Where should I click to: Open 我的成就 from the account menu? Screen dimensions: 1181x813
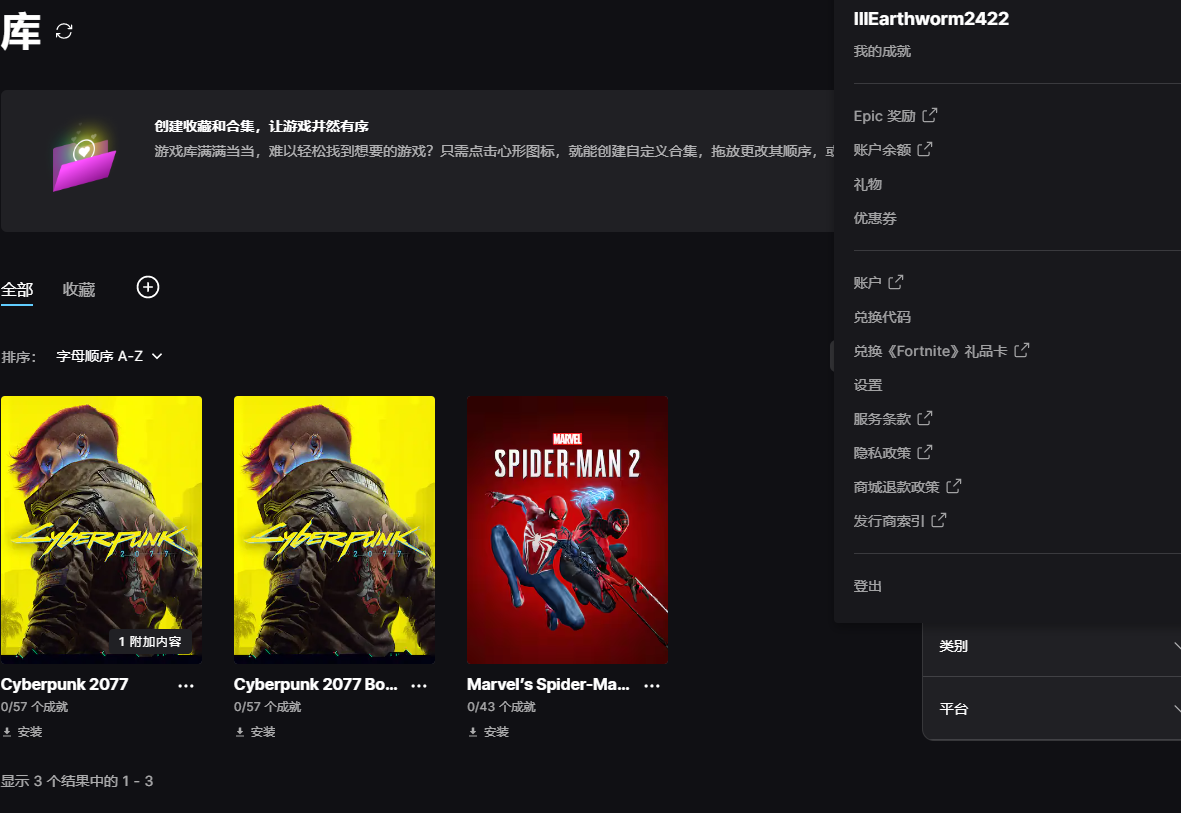[x=882, y=51]
